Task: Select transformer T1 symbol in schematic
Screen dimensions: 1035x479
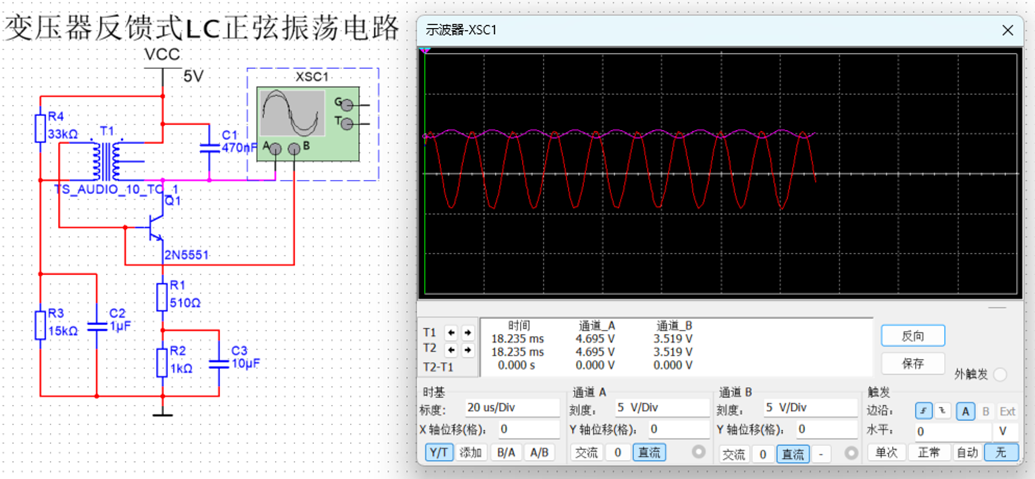Action: point(106,161)
